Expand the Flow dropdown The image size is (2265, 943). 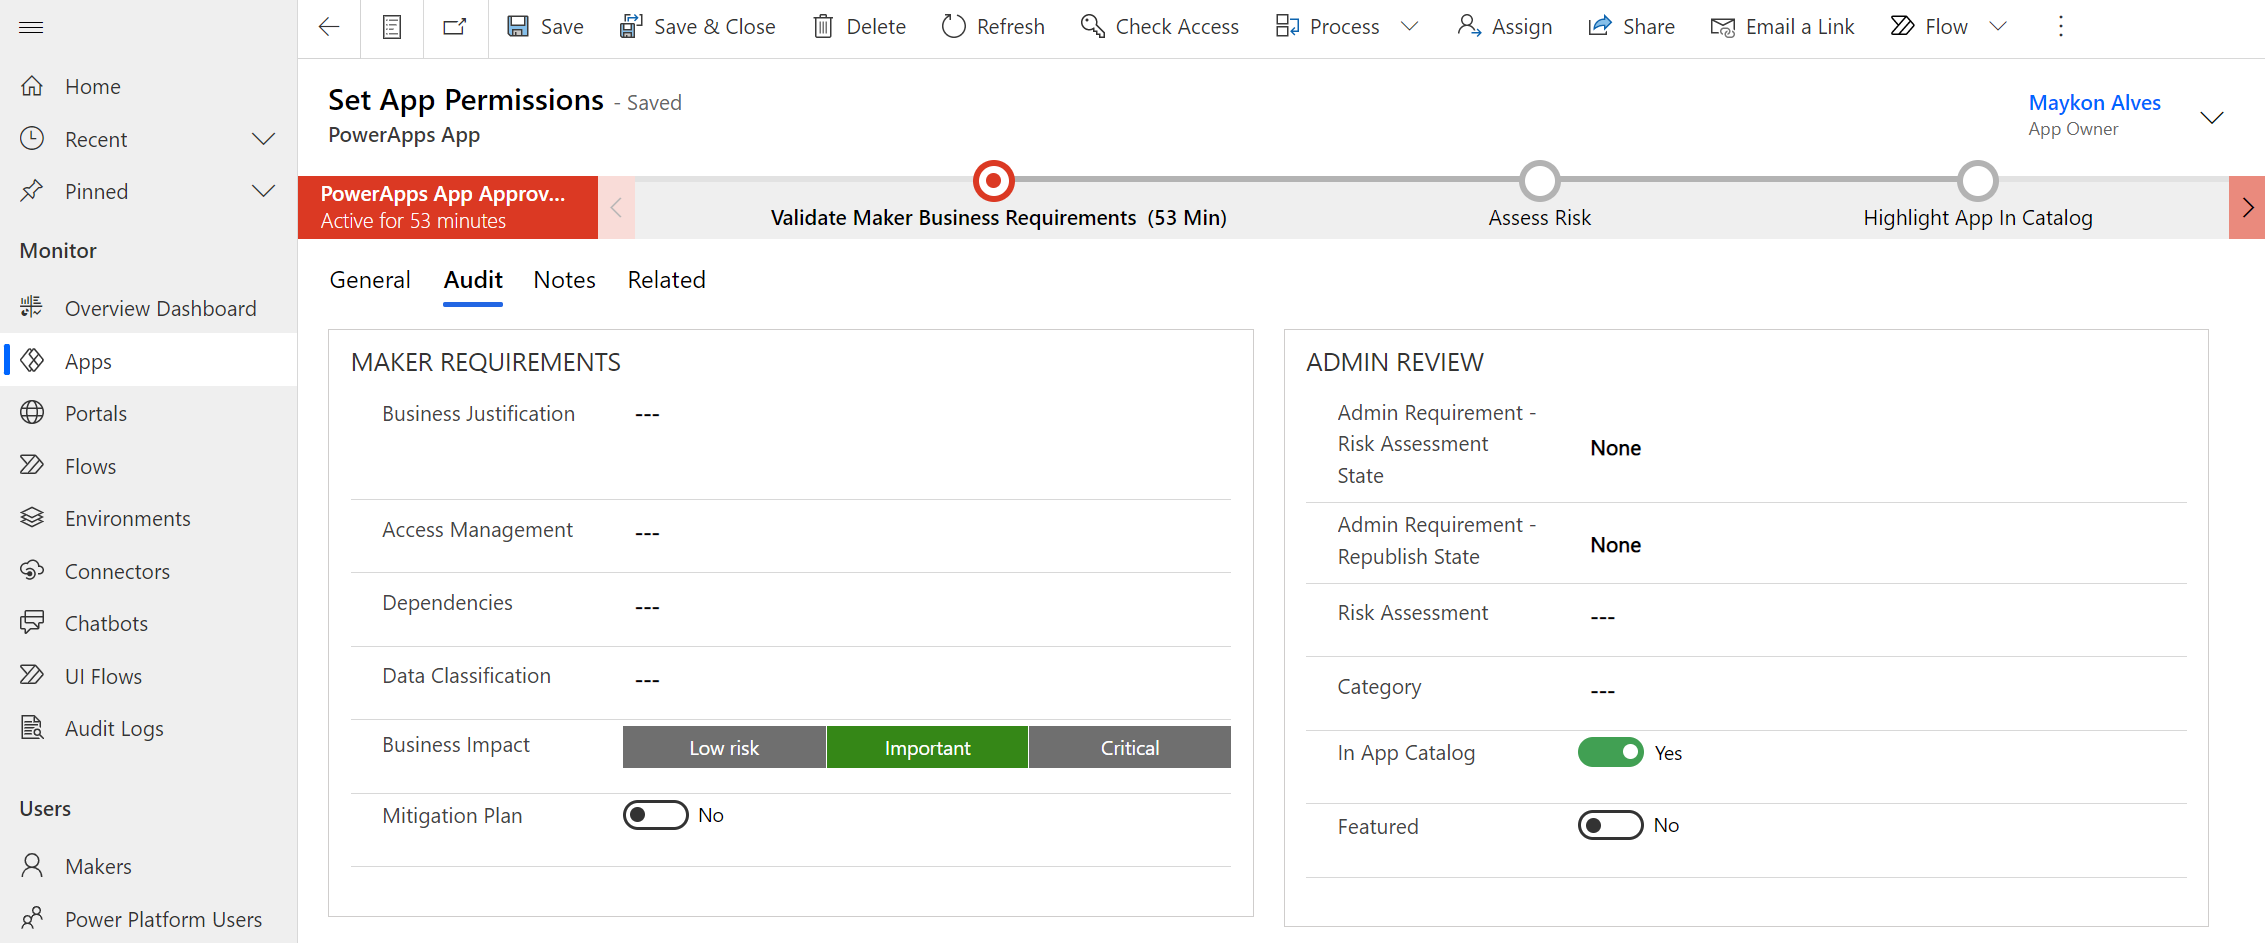click(1998, 26)
